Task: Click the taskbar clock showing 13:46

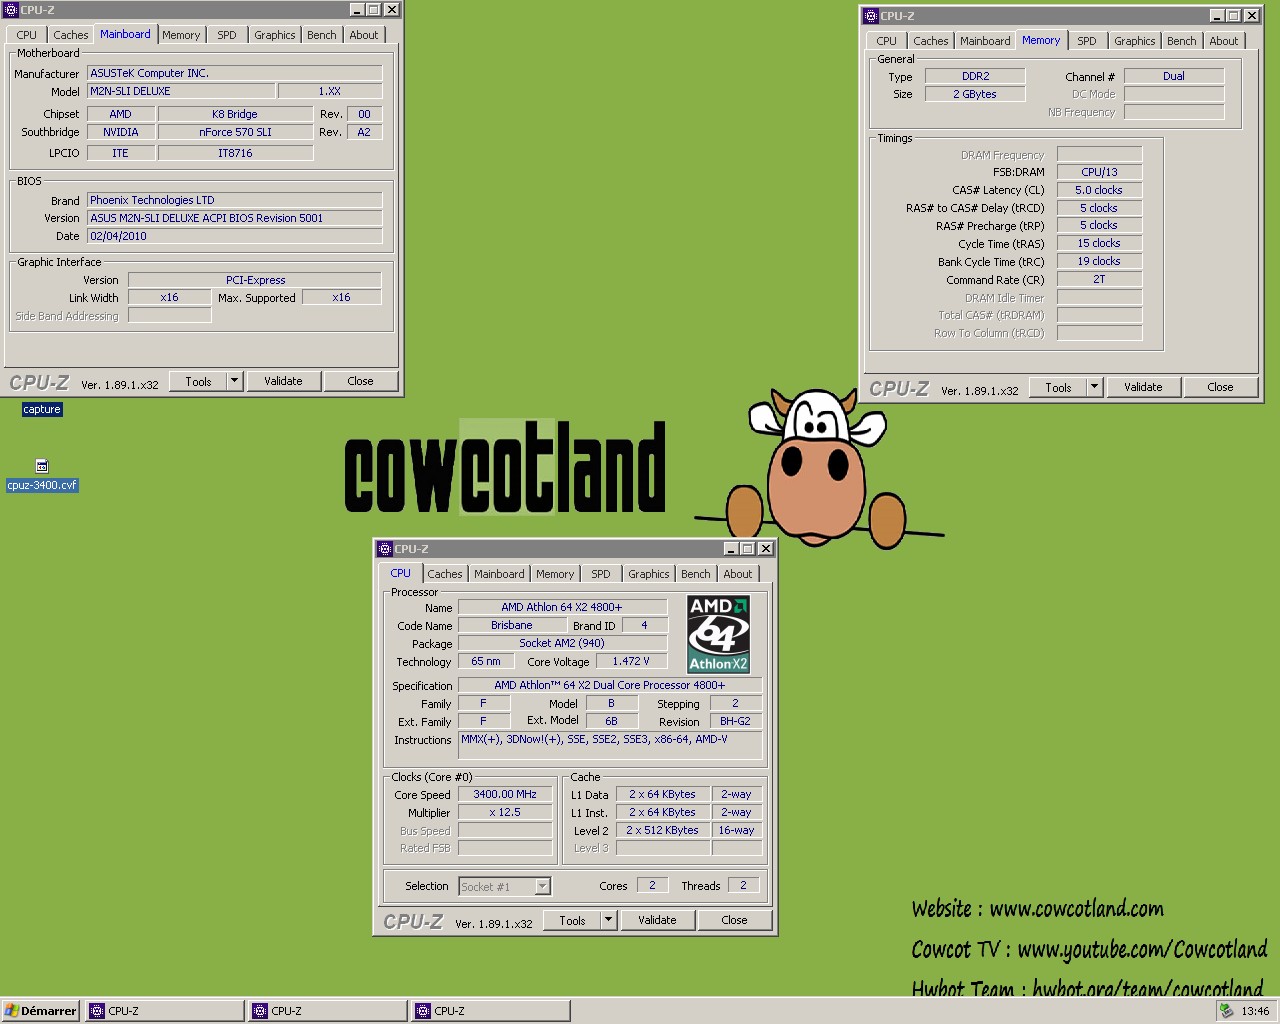Action: coord(1255,1011)
